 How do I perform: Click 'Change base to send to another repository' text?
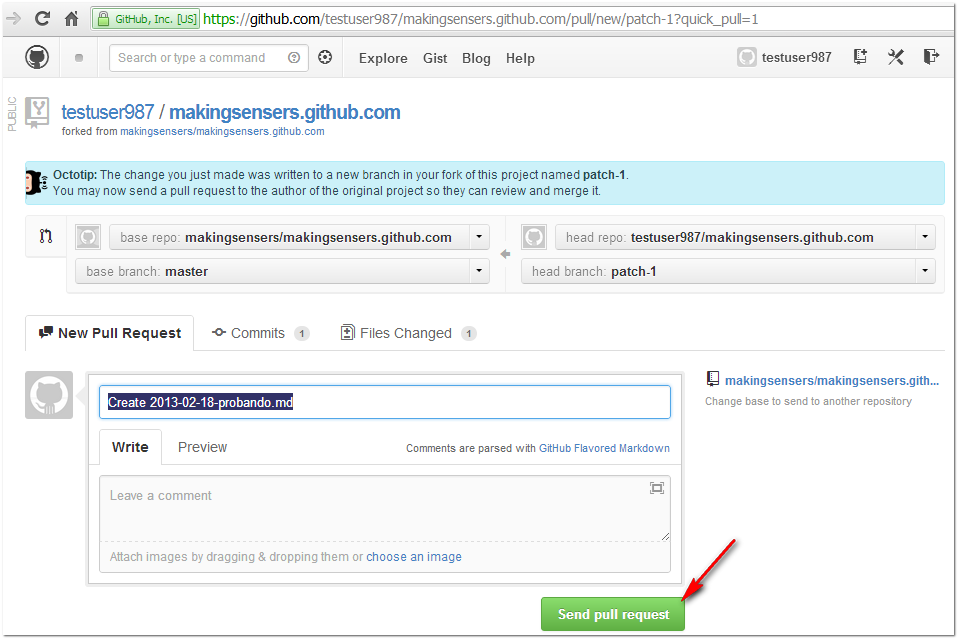(x=808, y=401)
